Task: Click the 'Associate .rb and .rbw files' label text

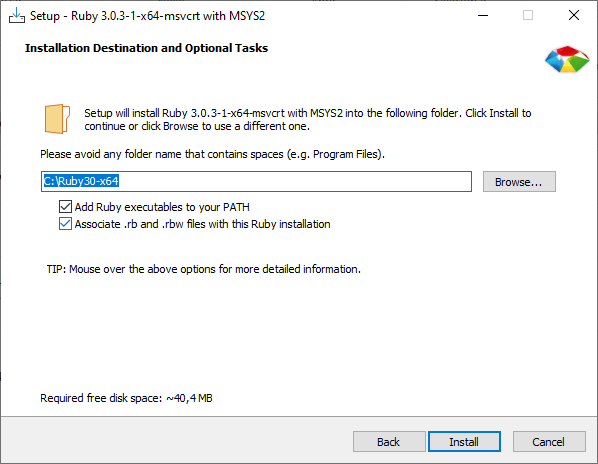Action: click(x=203, y=224)
